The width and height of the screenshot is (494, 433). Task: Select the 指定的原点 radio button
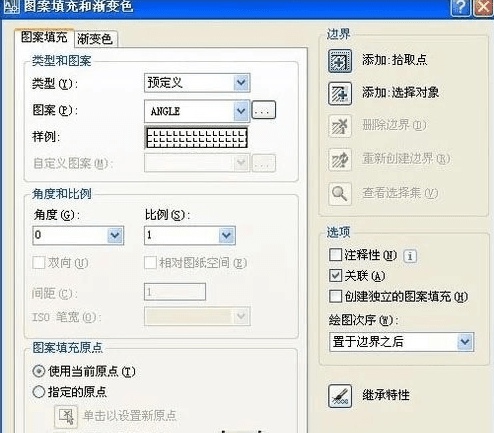coord(39,392)
